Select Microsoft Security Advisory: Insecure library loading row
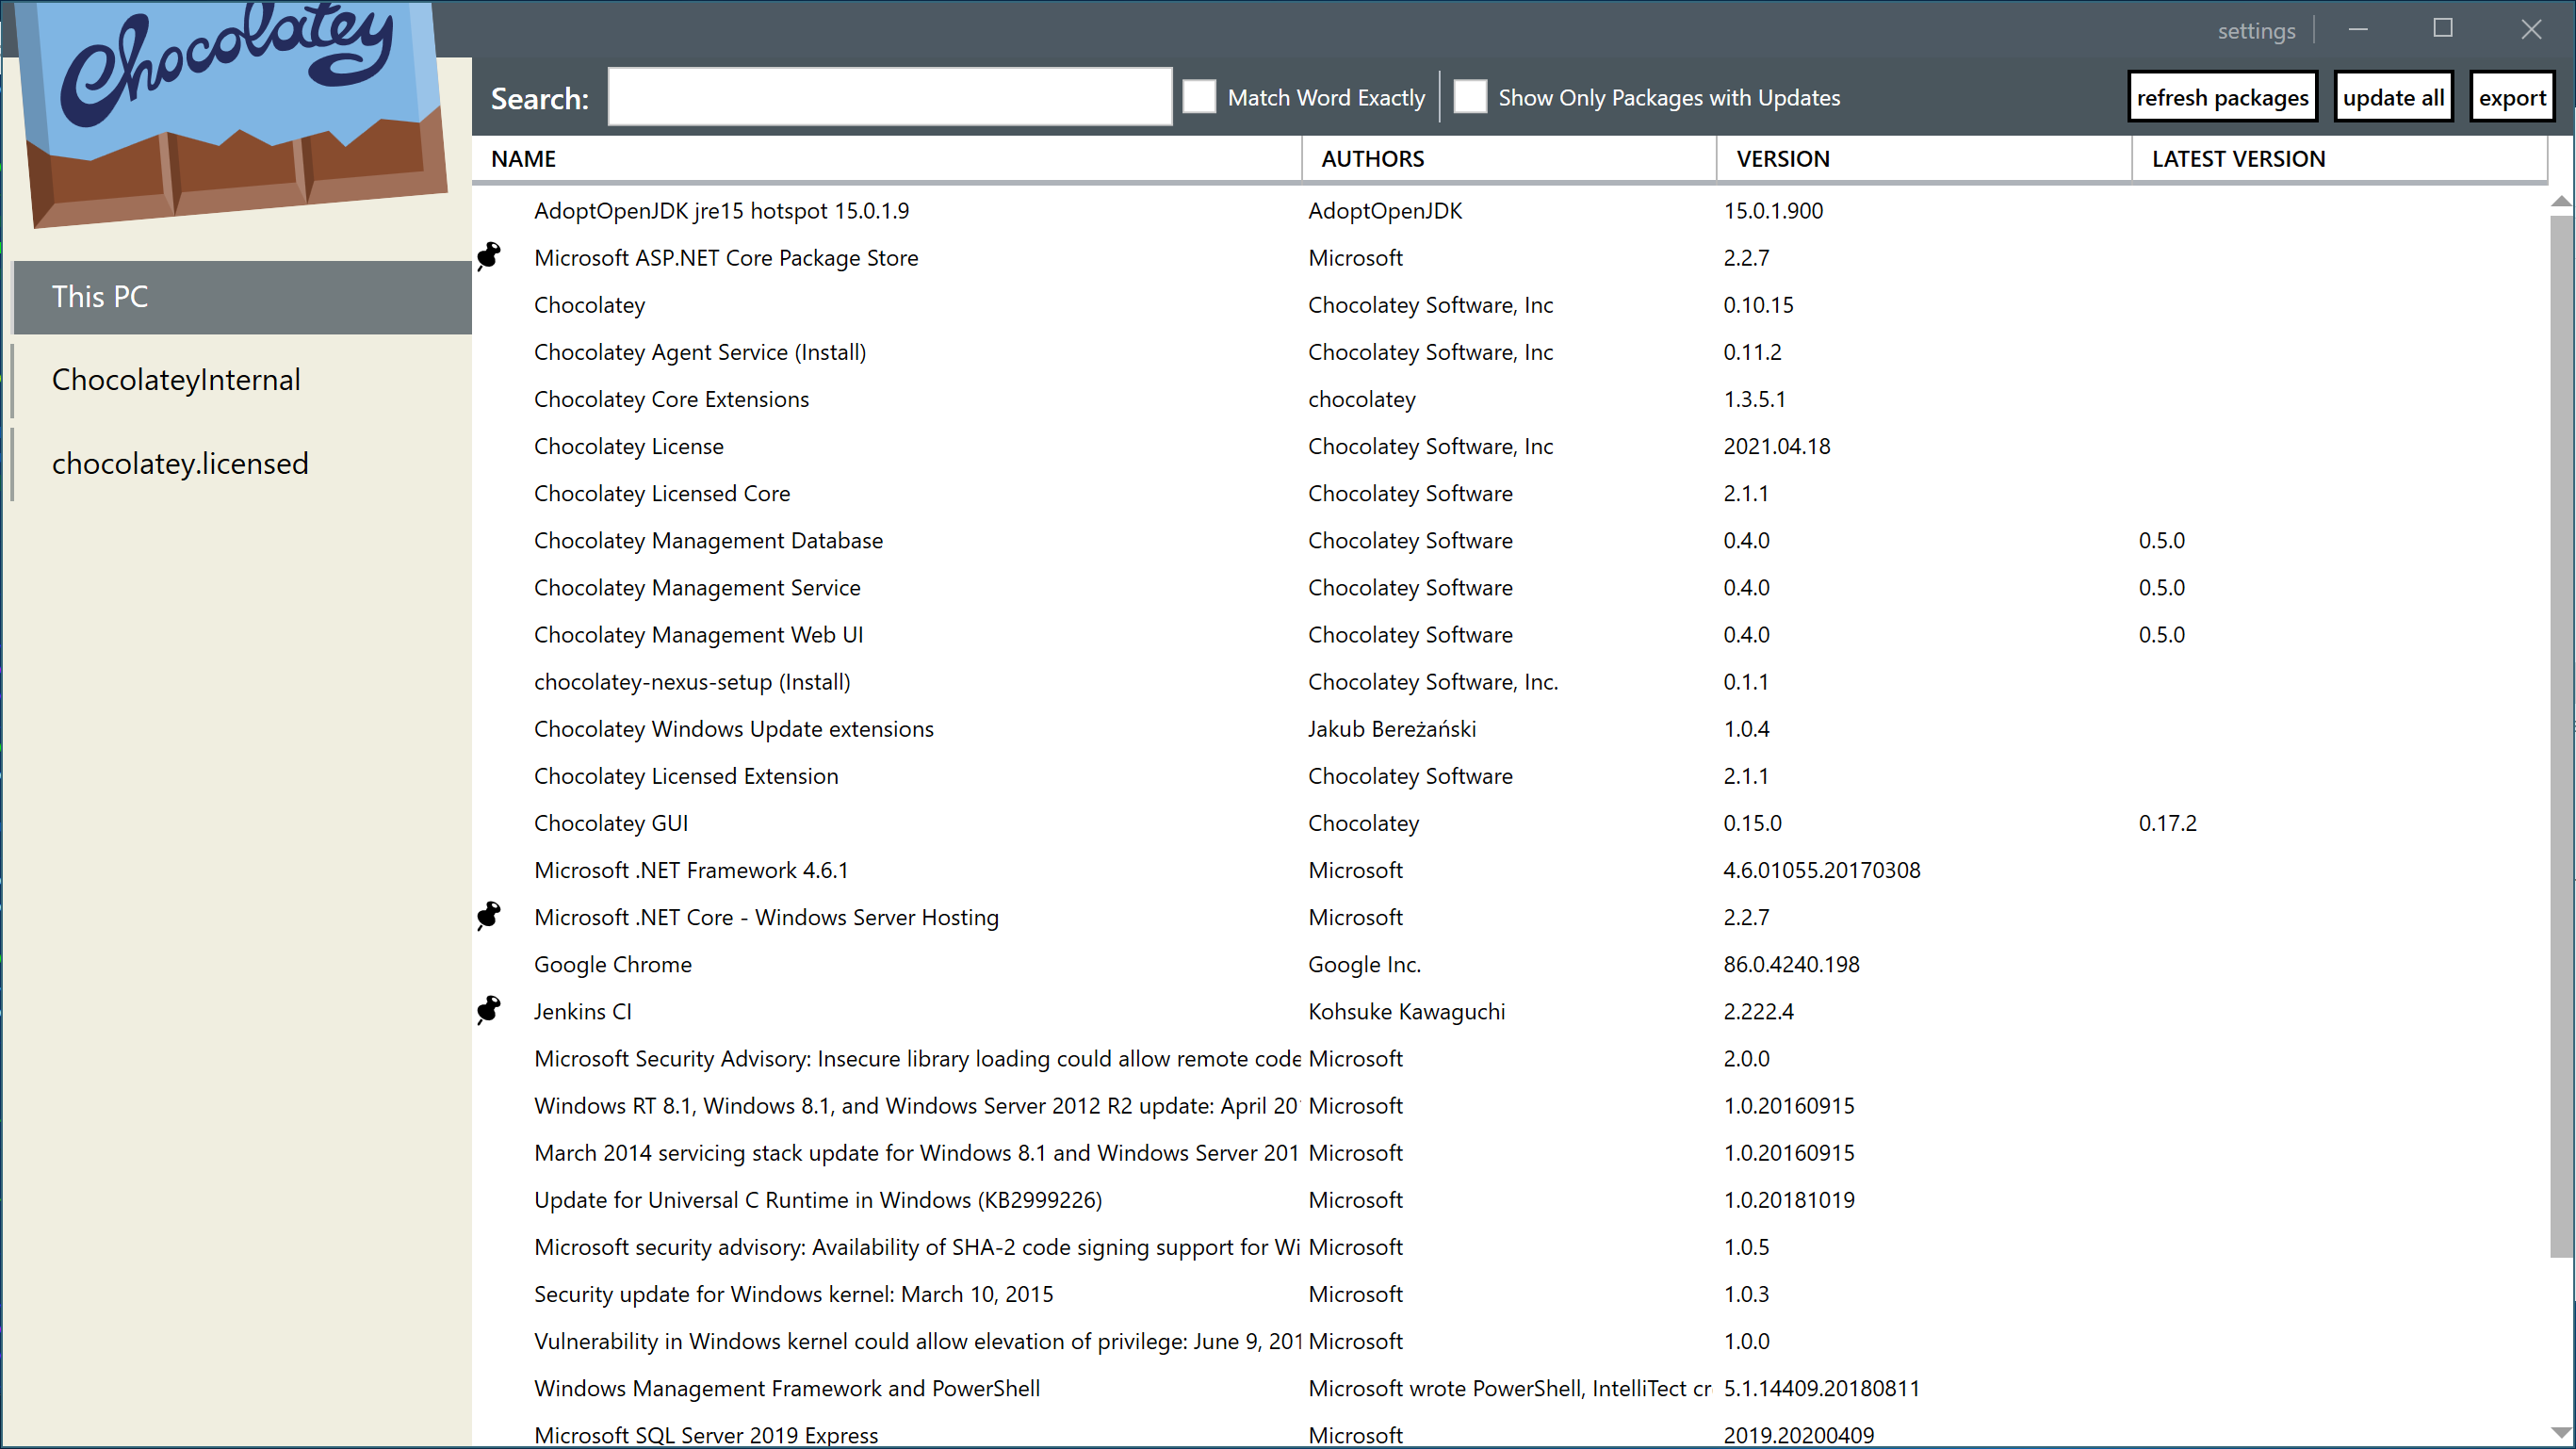 1510,1058
